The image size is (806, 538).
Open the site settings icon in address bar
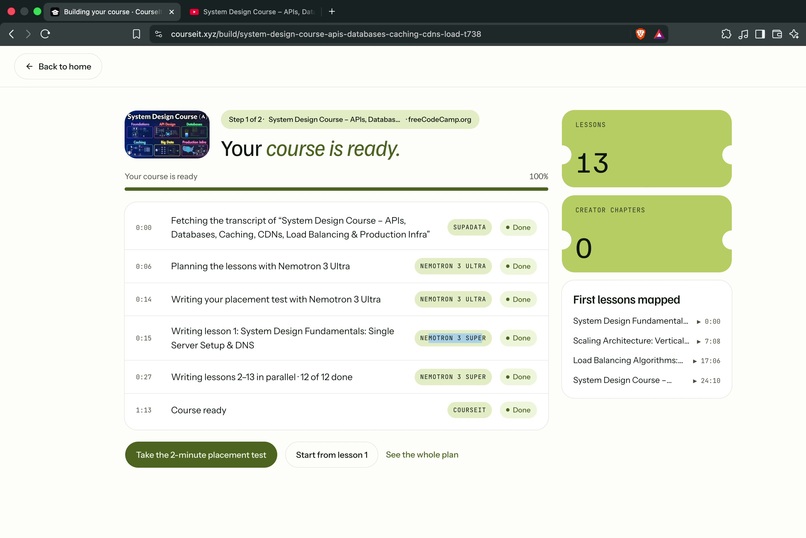[x=159, y=34]
